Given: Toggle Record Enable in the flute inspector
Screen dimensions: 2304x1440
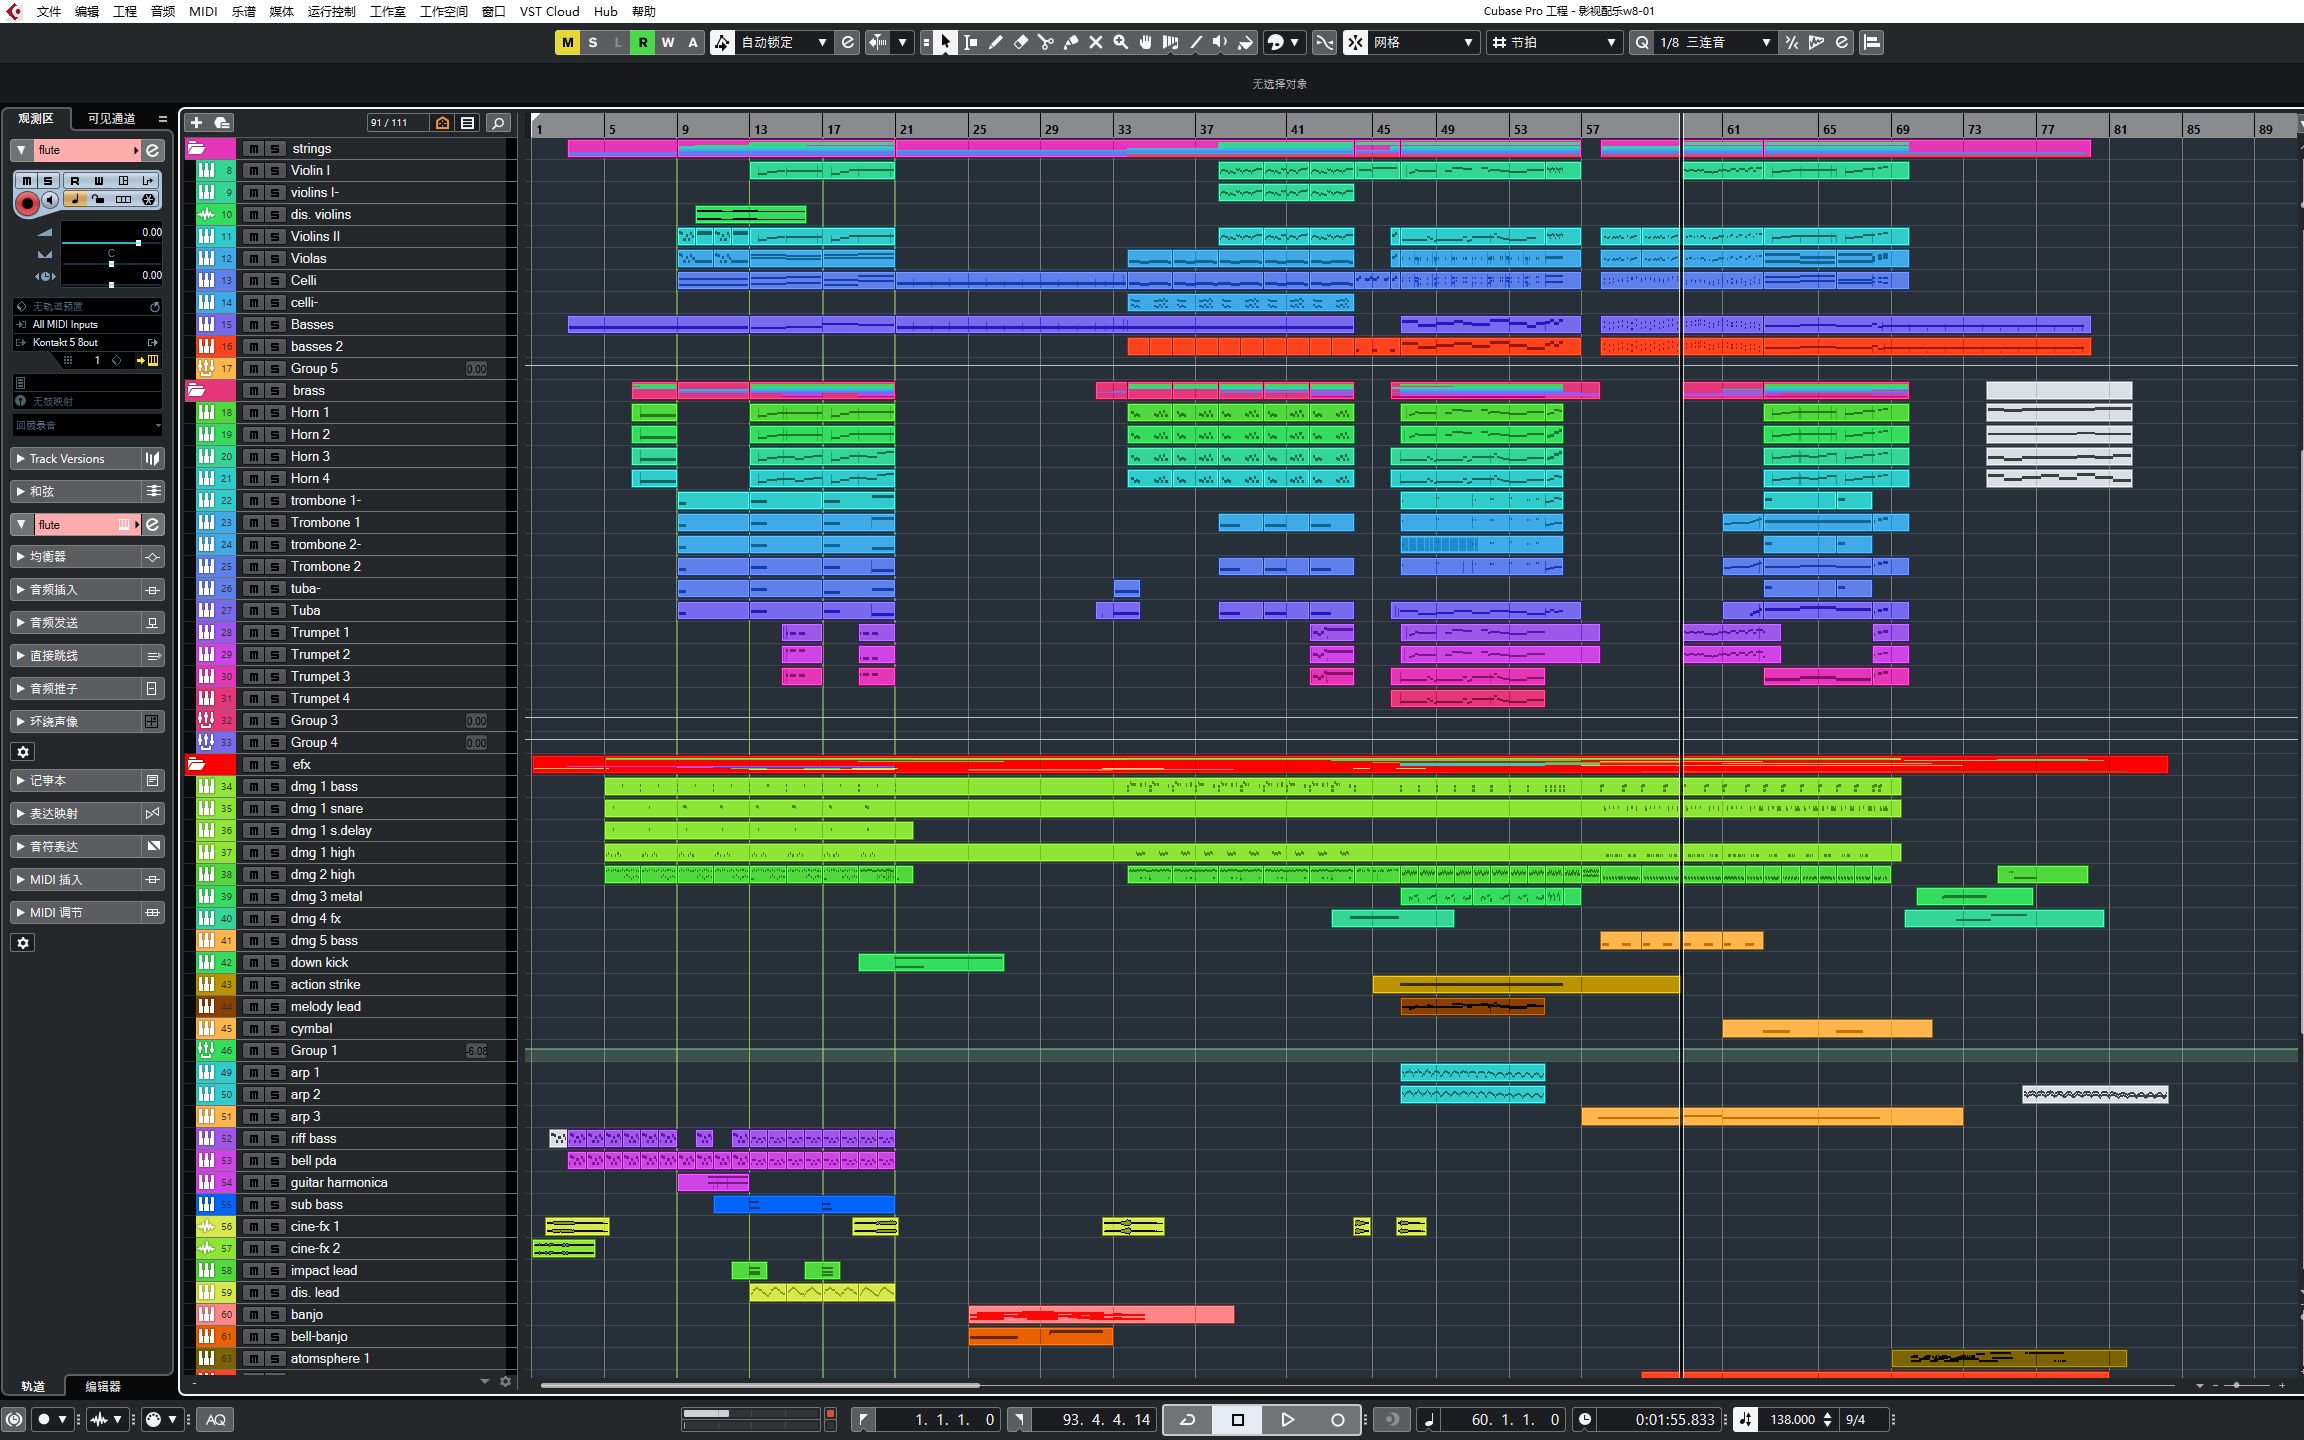Looking at the screenshot, I should coord(27,203).
